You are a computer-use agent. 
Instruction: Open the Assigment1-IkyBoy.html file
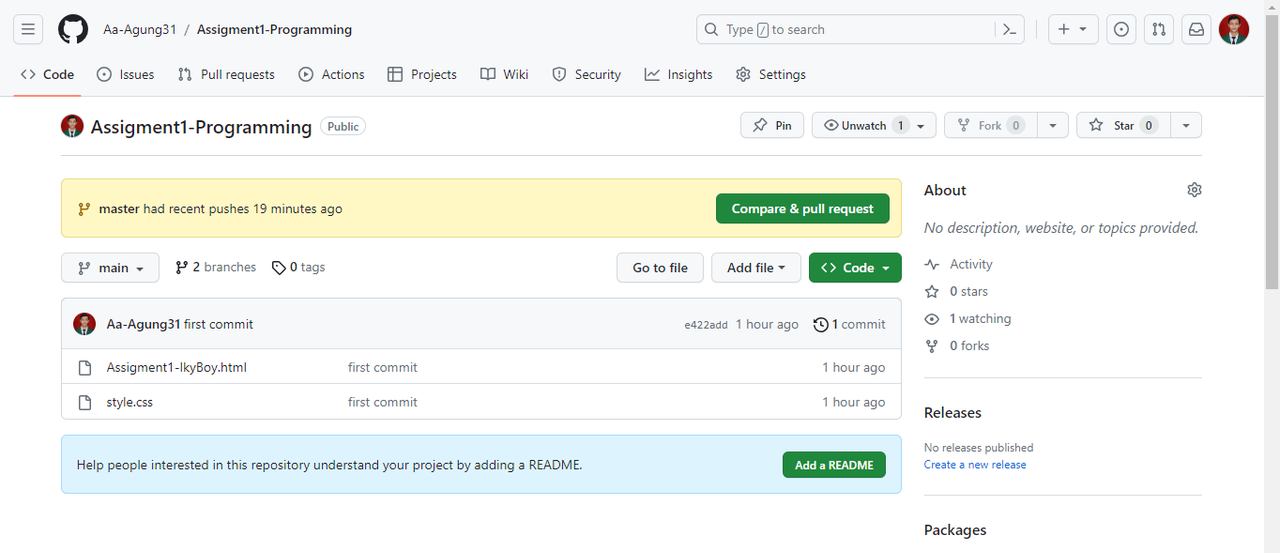pos(176,367)
